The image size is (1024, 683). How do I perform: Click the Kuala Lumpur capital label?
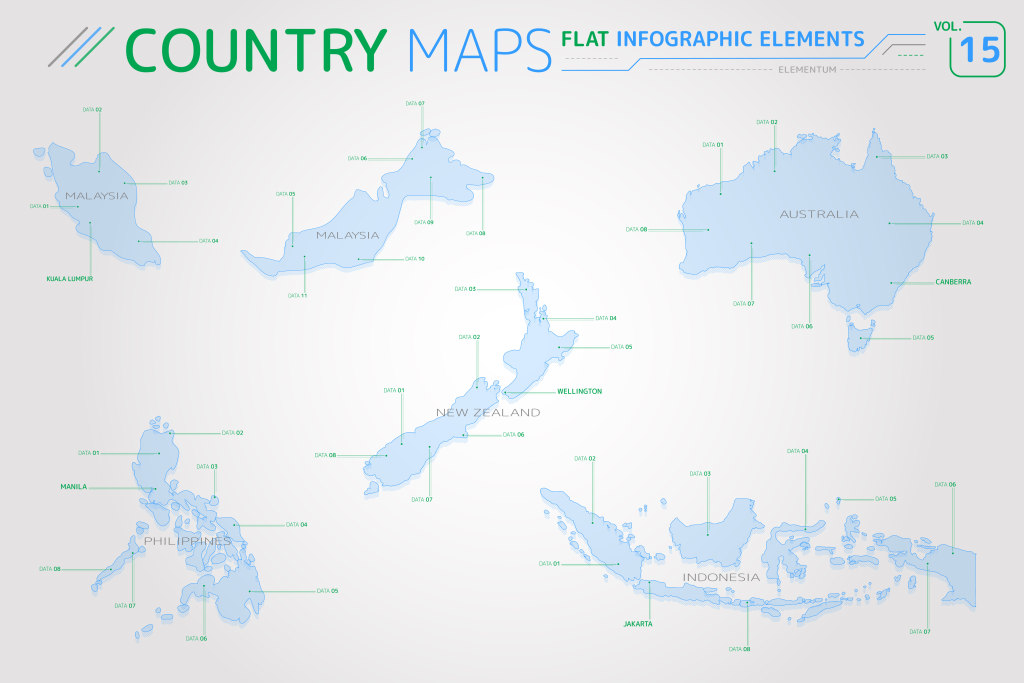point(69,278)
